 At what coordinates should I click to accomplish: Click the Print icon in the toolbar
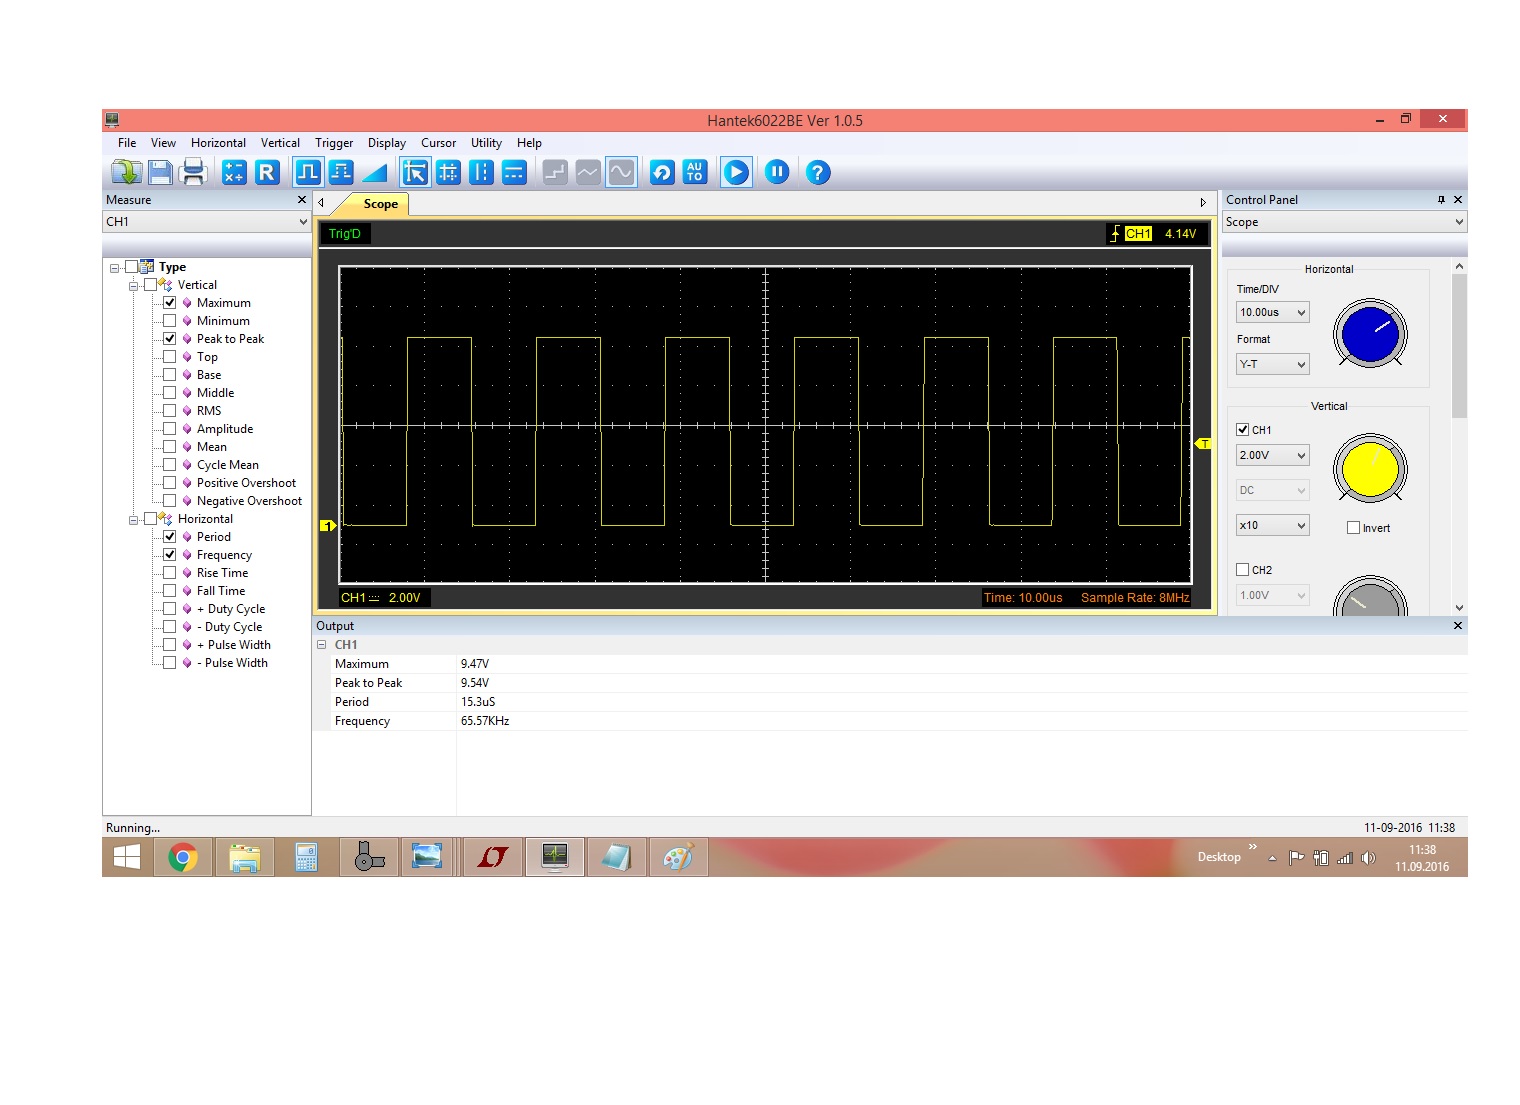coord(193,173)
